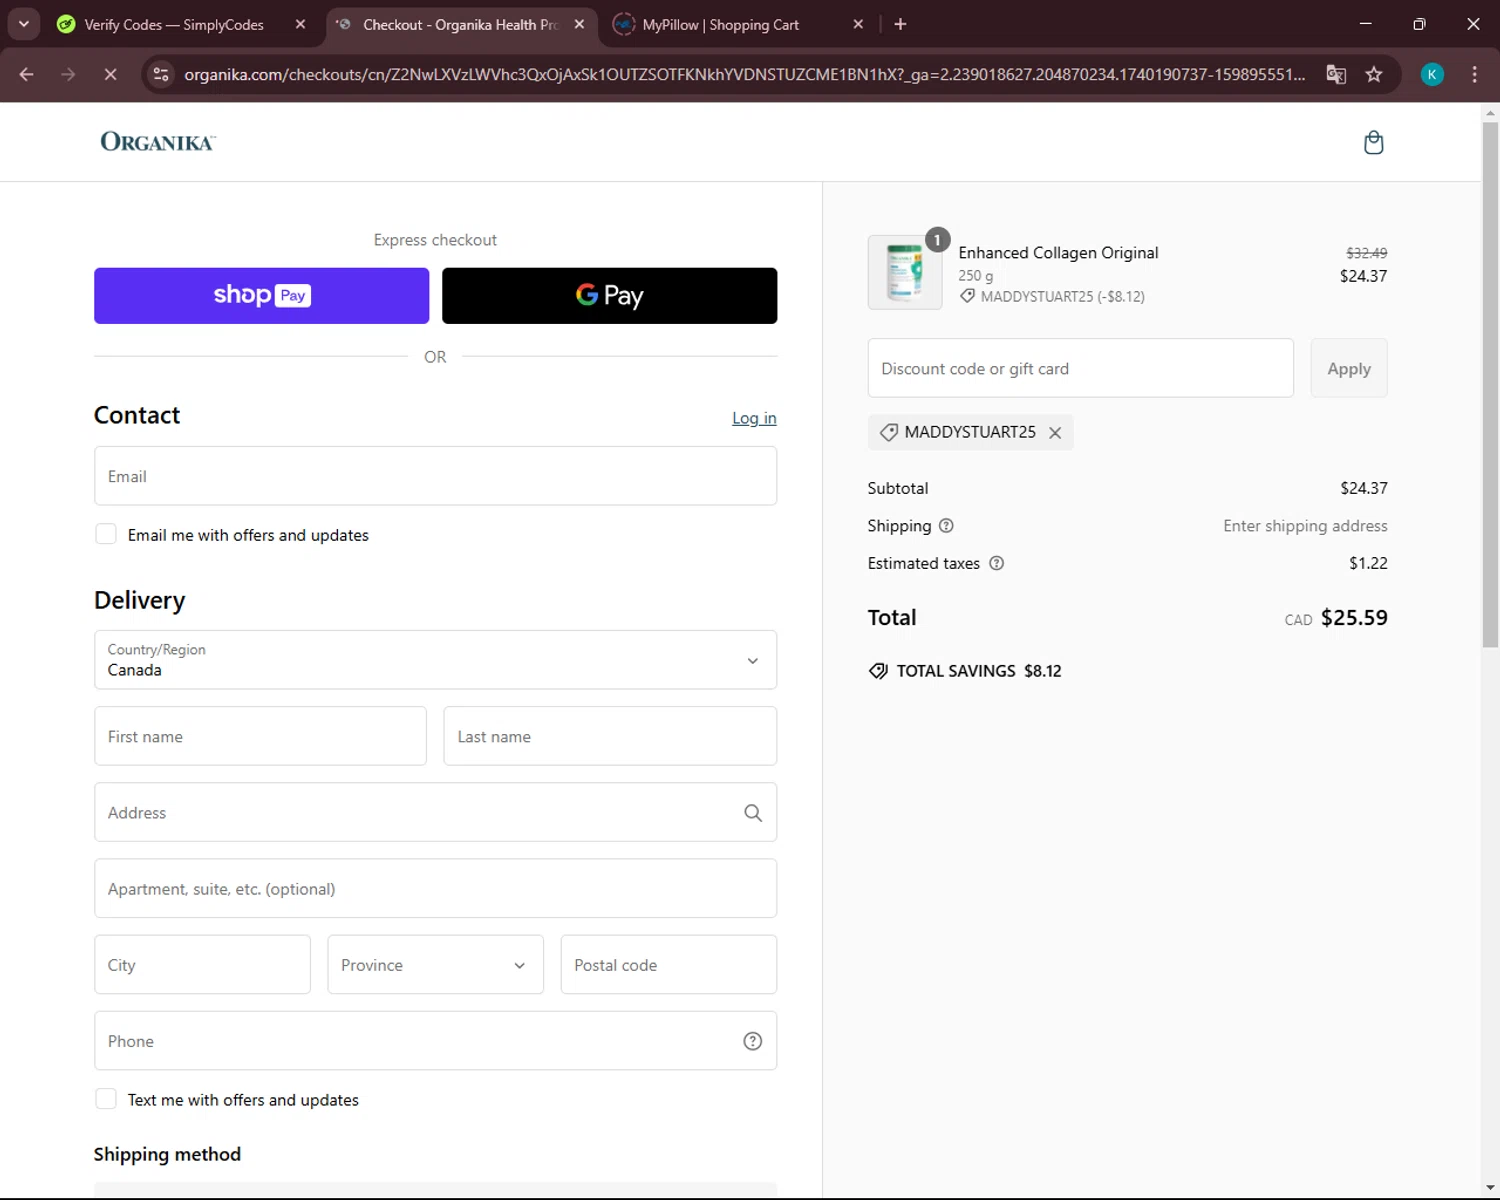Close the Checkout Organika tab
This screenshot has width=1500, height=1200.
click(x=579, y=24)
